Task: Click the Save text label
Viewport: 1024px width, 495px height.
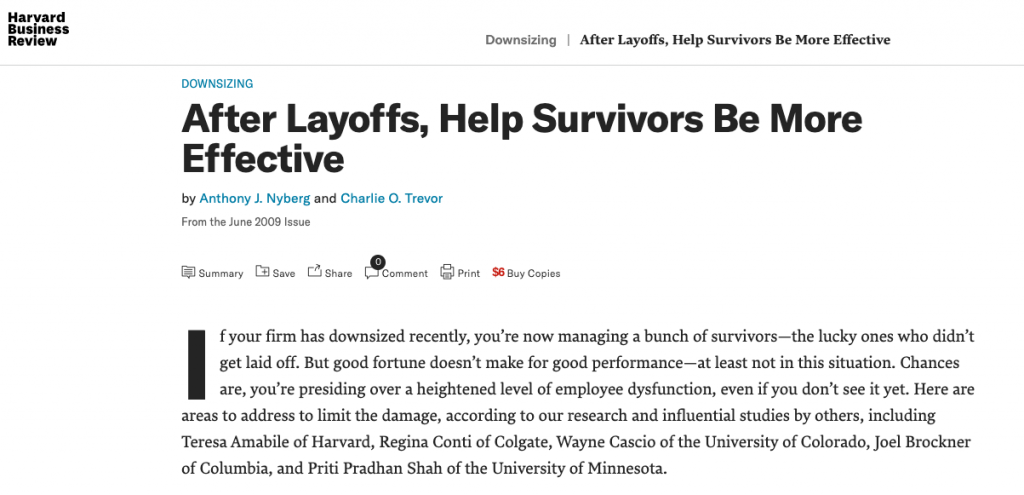Action: [283, 274]
